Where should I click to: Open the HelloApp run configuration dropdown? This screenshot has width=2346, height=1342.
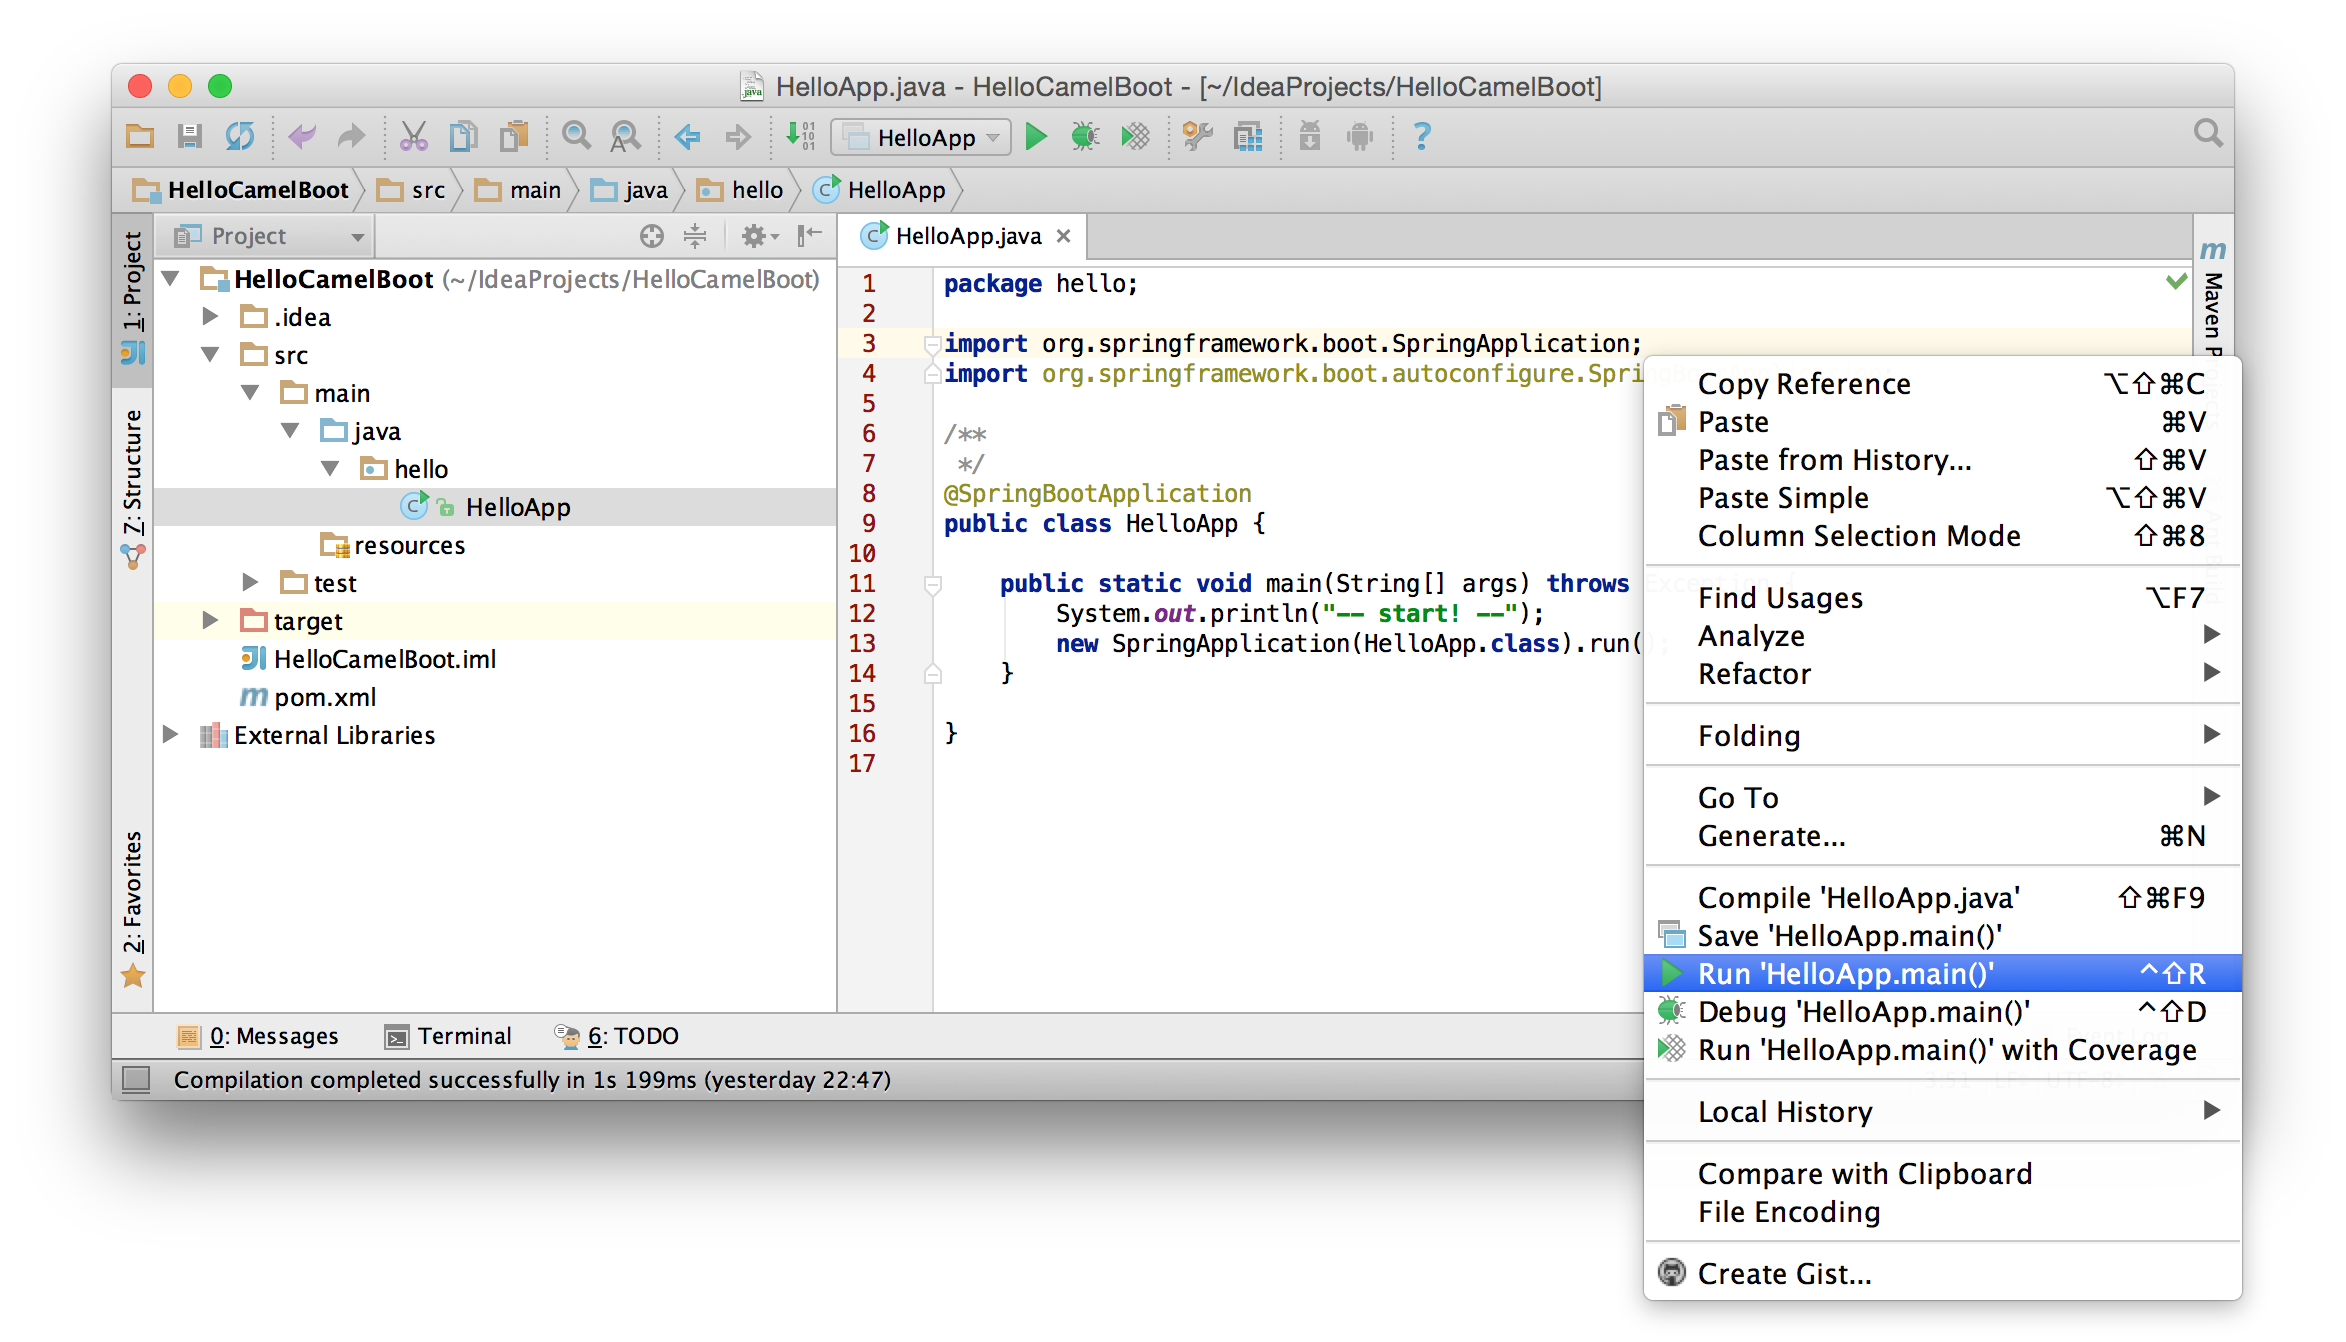[922, 137]
